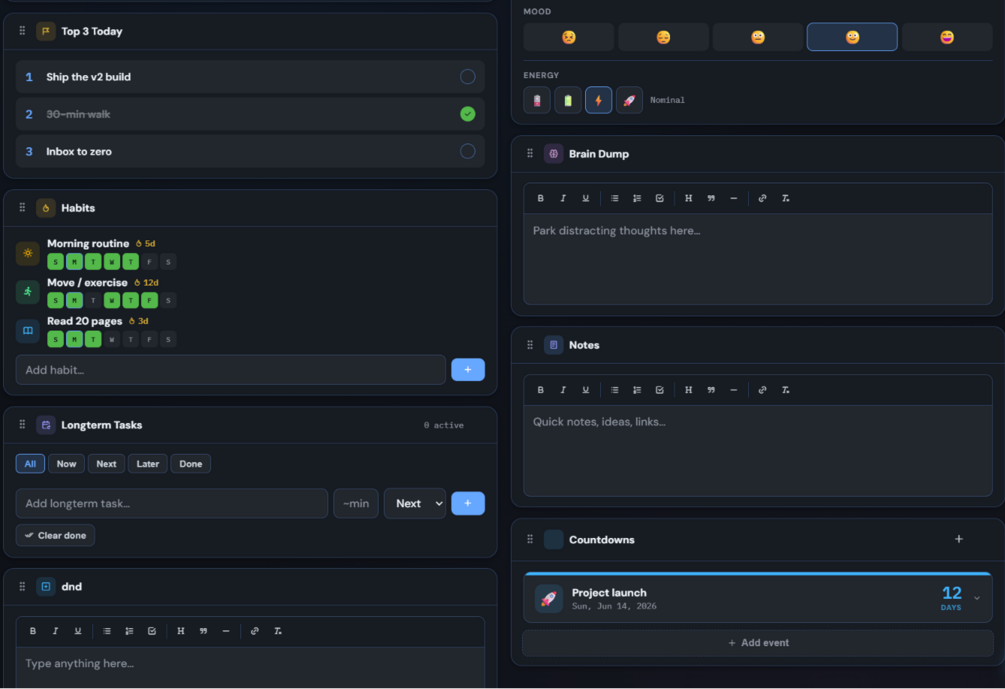Expand the Project launch countdown chevron
1005x689 pixels.
pos(977,598)
